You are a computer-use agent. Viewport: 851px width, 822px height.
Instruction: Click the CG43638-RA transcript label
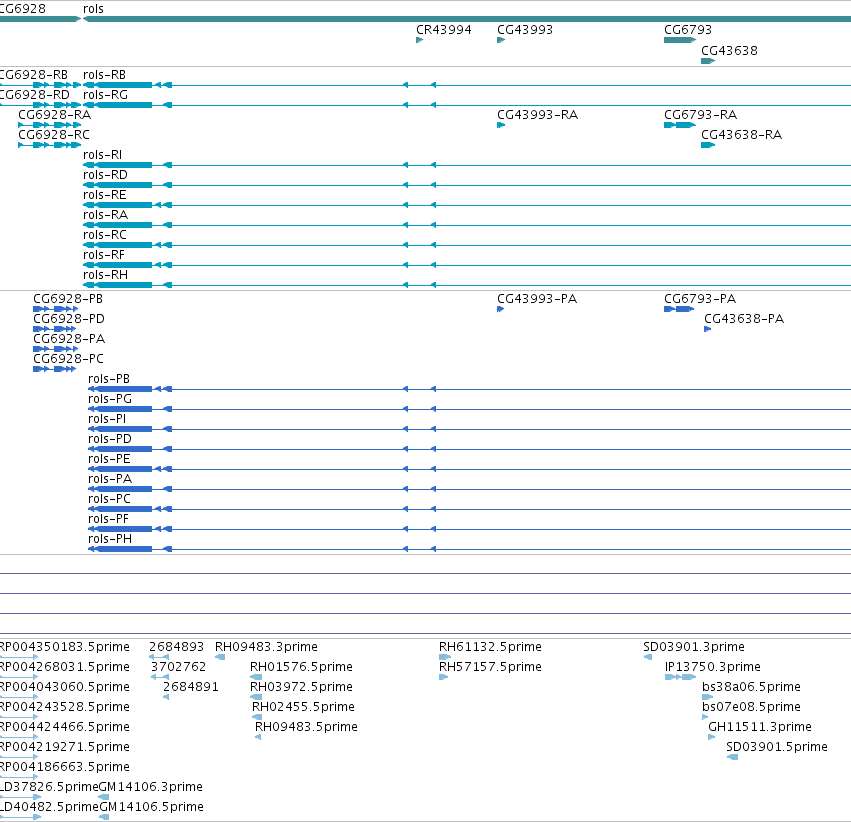coord(741,135)
